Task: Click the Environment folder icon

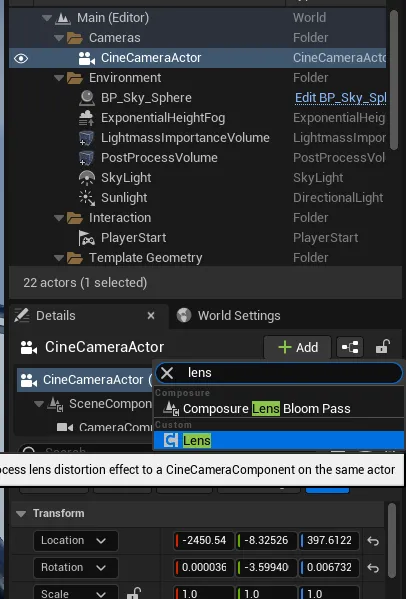Action: tap(74, 78)
